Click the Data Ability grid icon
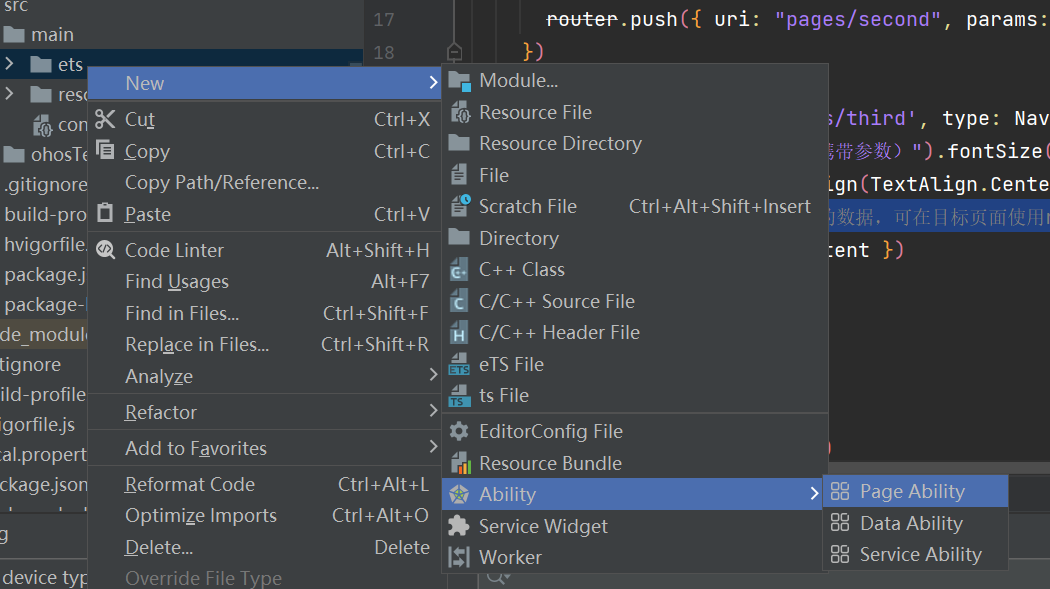1050x589 pixels. (x=840, y=523)
